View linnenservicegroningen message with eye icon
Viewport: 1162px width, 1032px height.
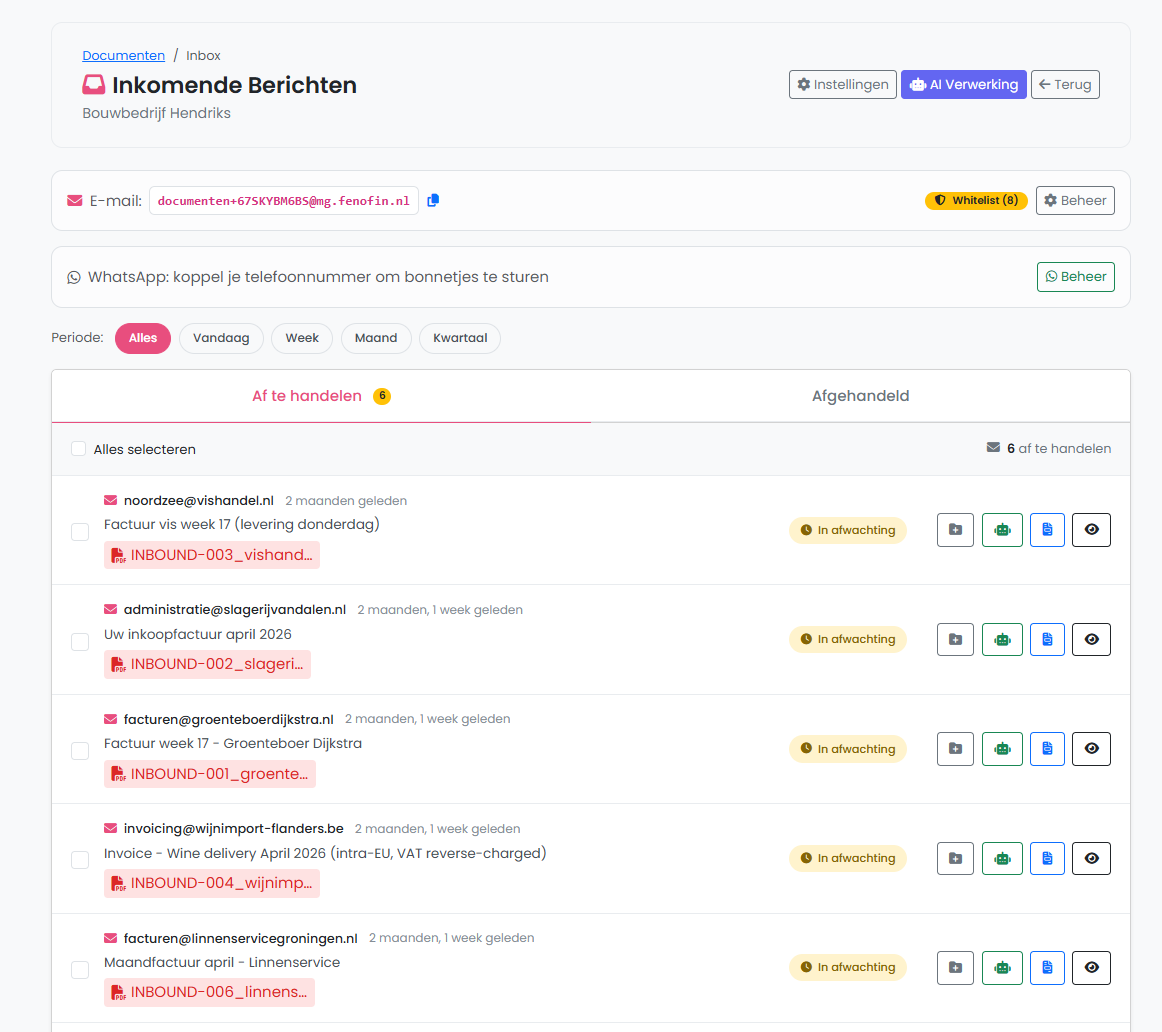tap(1091, 968)
